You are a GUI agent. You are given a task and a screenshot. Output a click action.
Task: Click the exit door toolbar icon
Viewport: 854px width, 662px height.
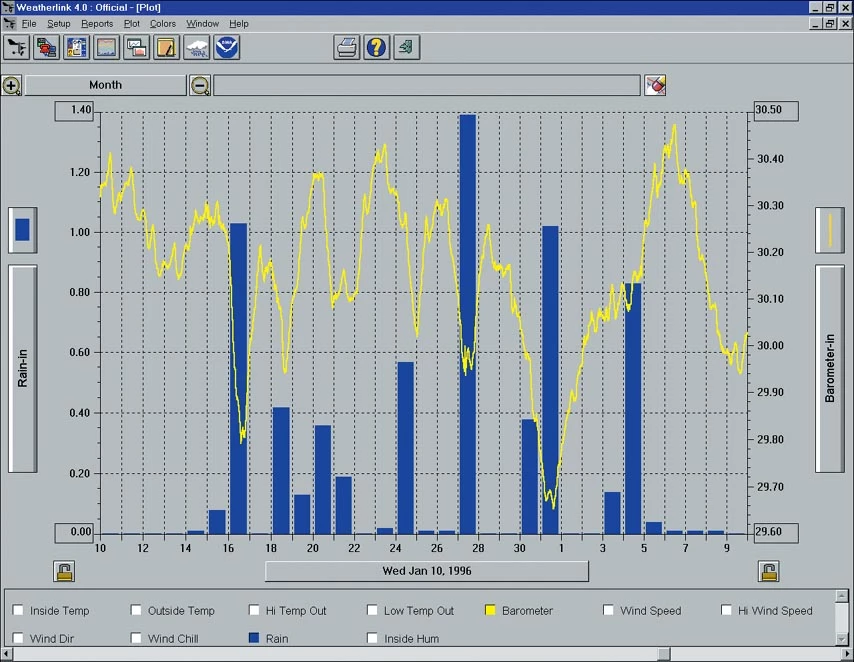click(x=405, y=47)
